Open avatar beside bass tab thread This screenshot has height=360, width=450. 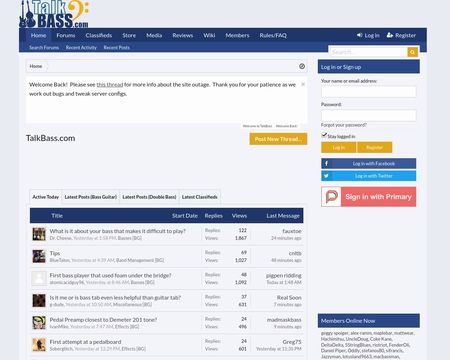(x=39, y=300)
